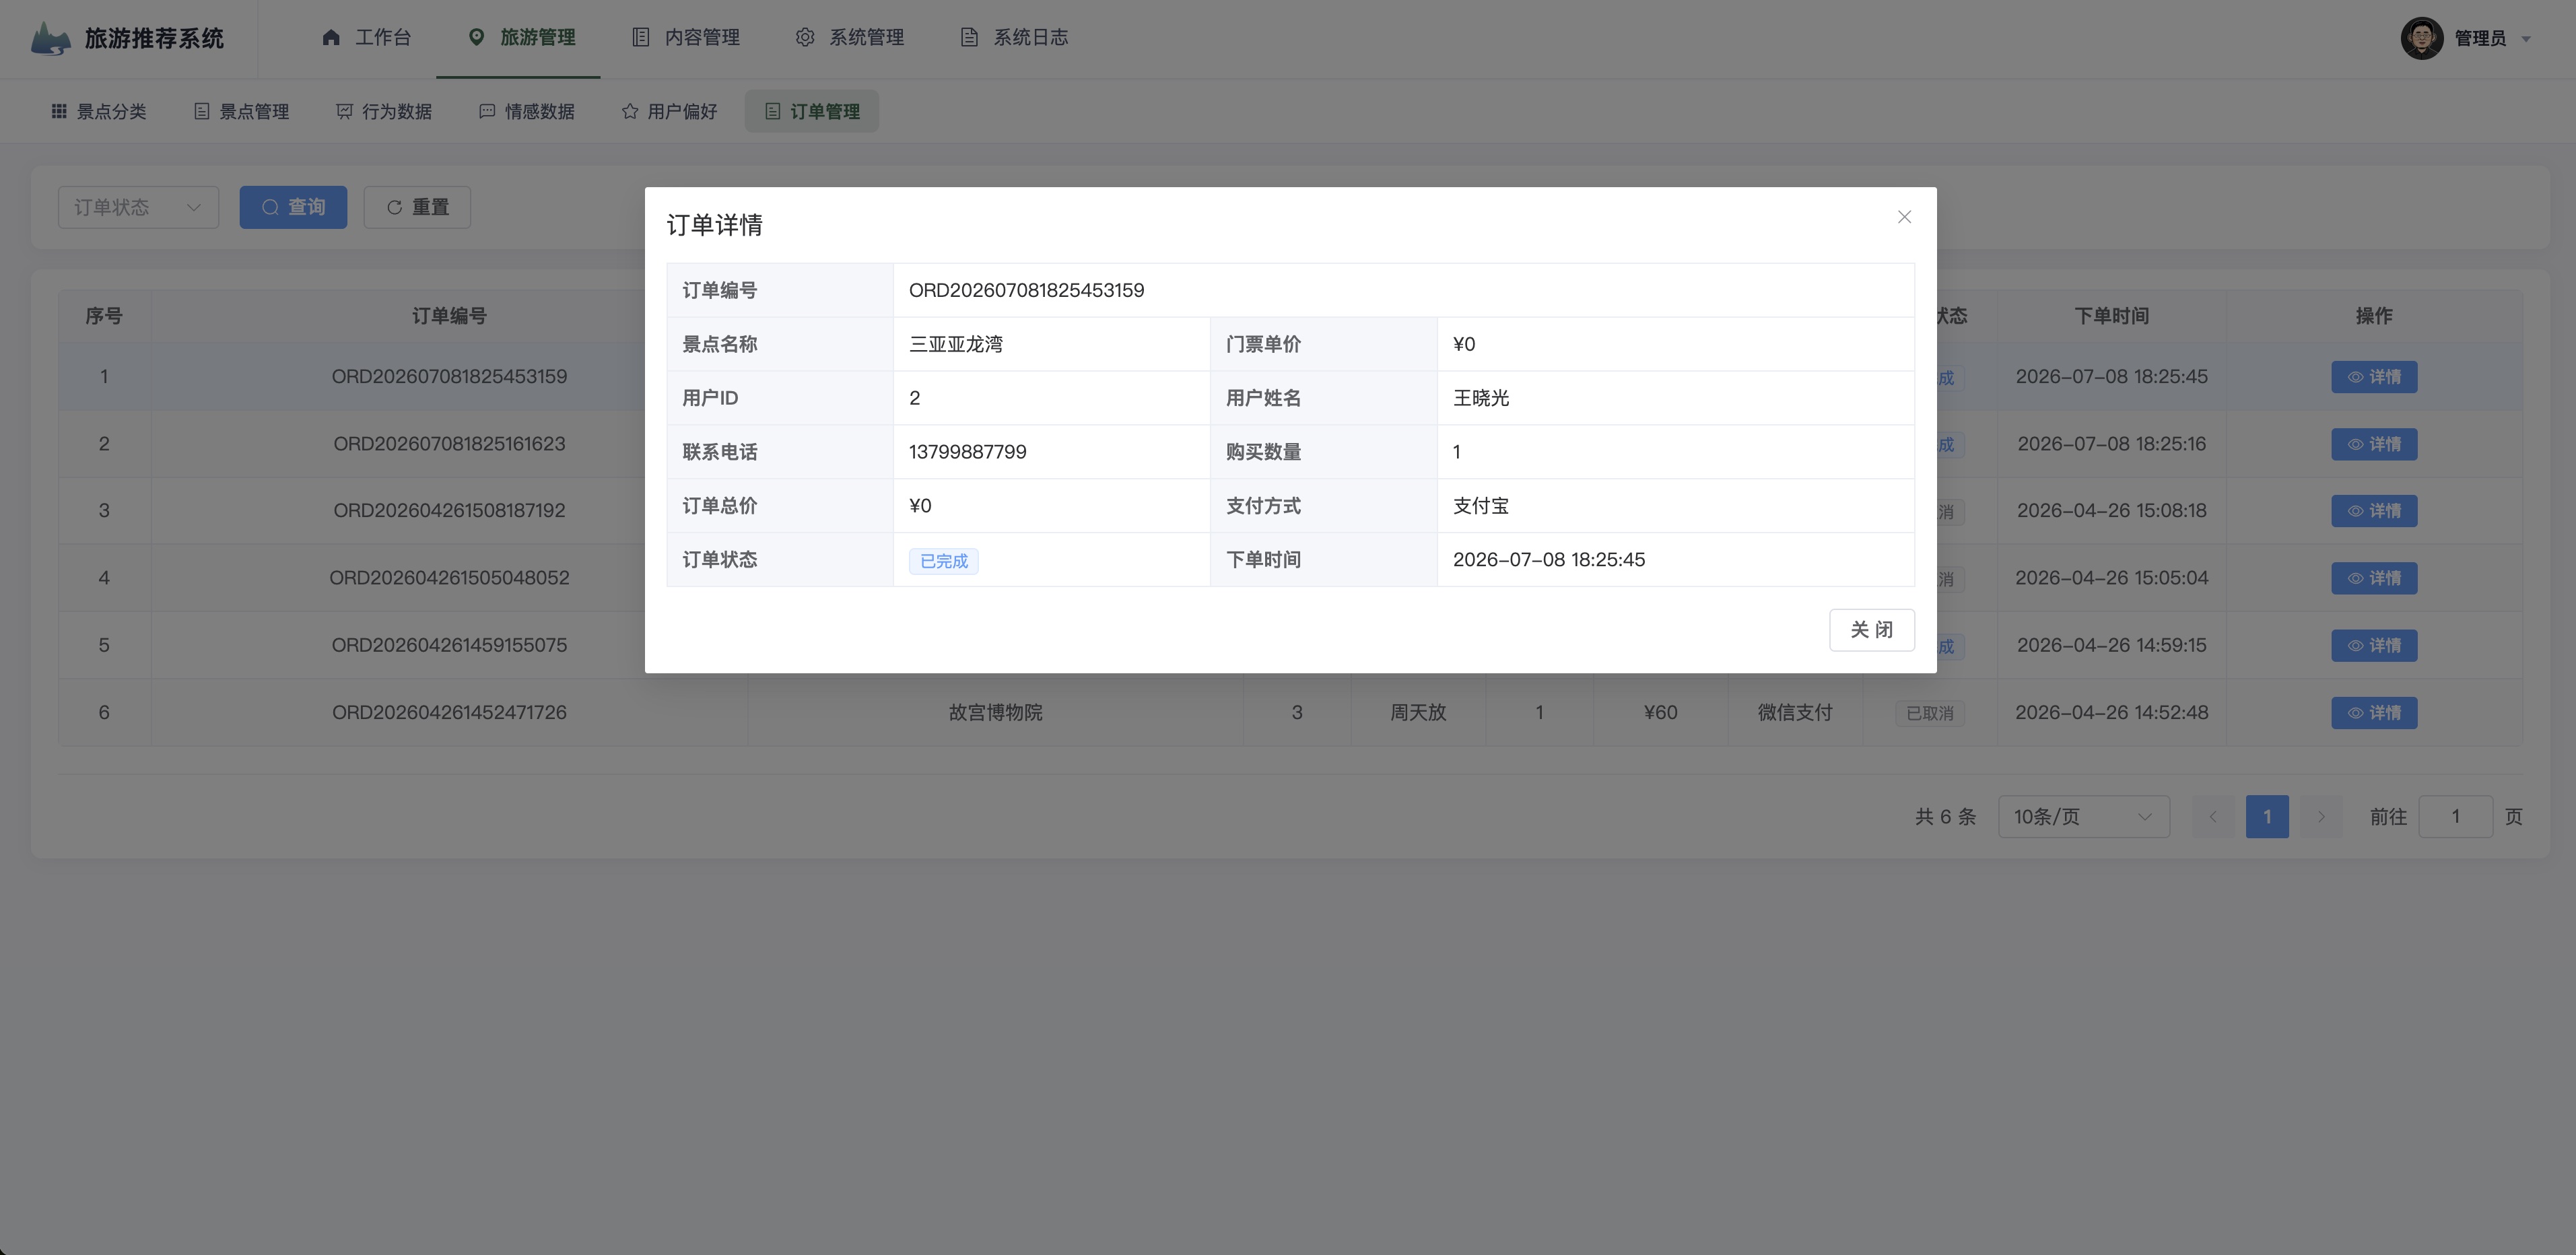Go to previous page with left arrow
Viewport: 2576px width, 1255px height.
tap(2213, 817)
